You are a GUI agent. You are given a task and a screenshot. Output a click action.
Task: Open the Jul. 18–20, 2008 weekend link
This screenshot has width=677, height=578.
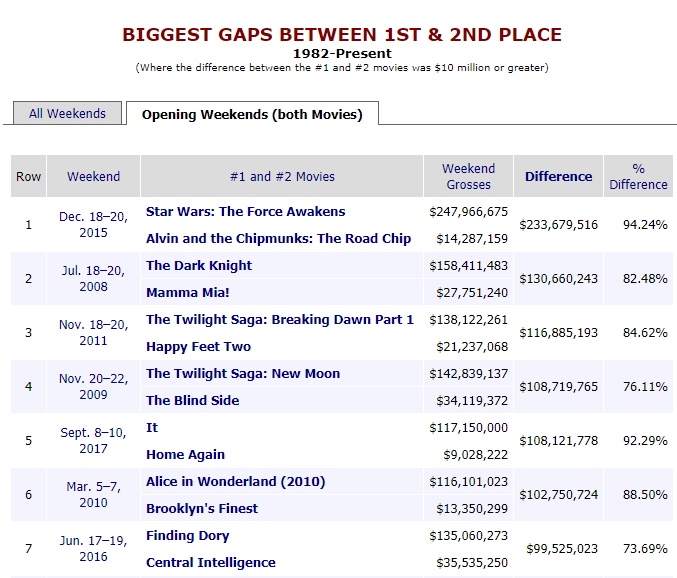[93, 278]
